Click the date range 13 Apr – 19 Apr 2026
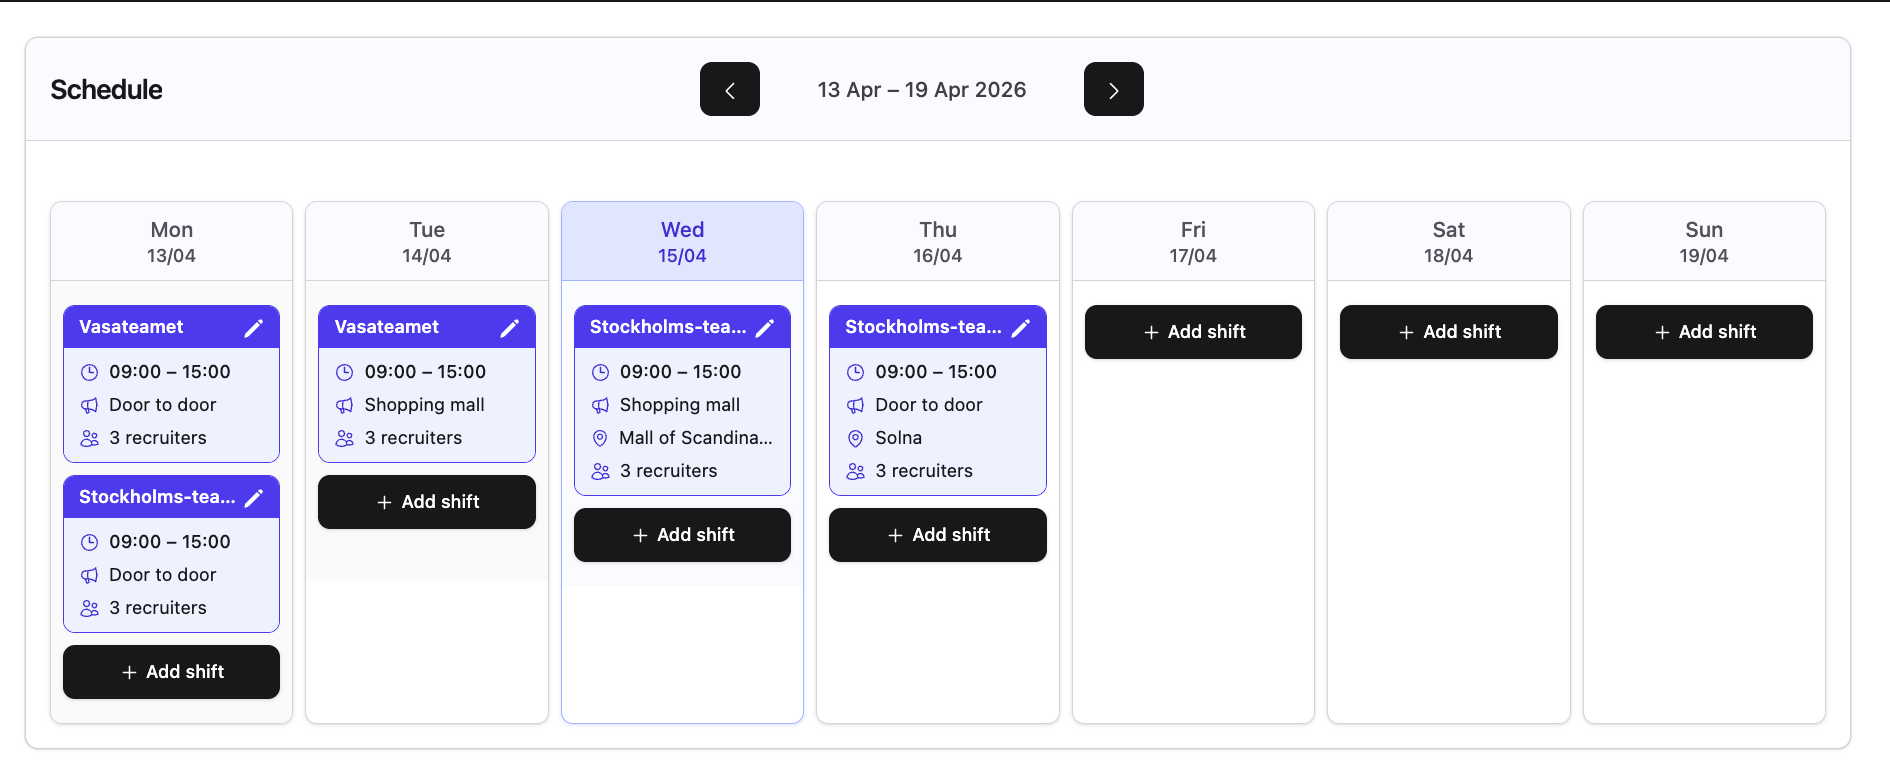The width and height of the screenshot is (1890, 784). (x=922, y=90)
